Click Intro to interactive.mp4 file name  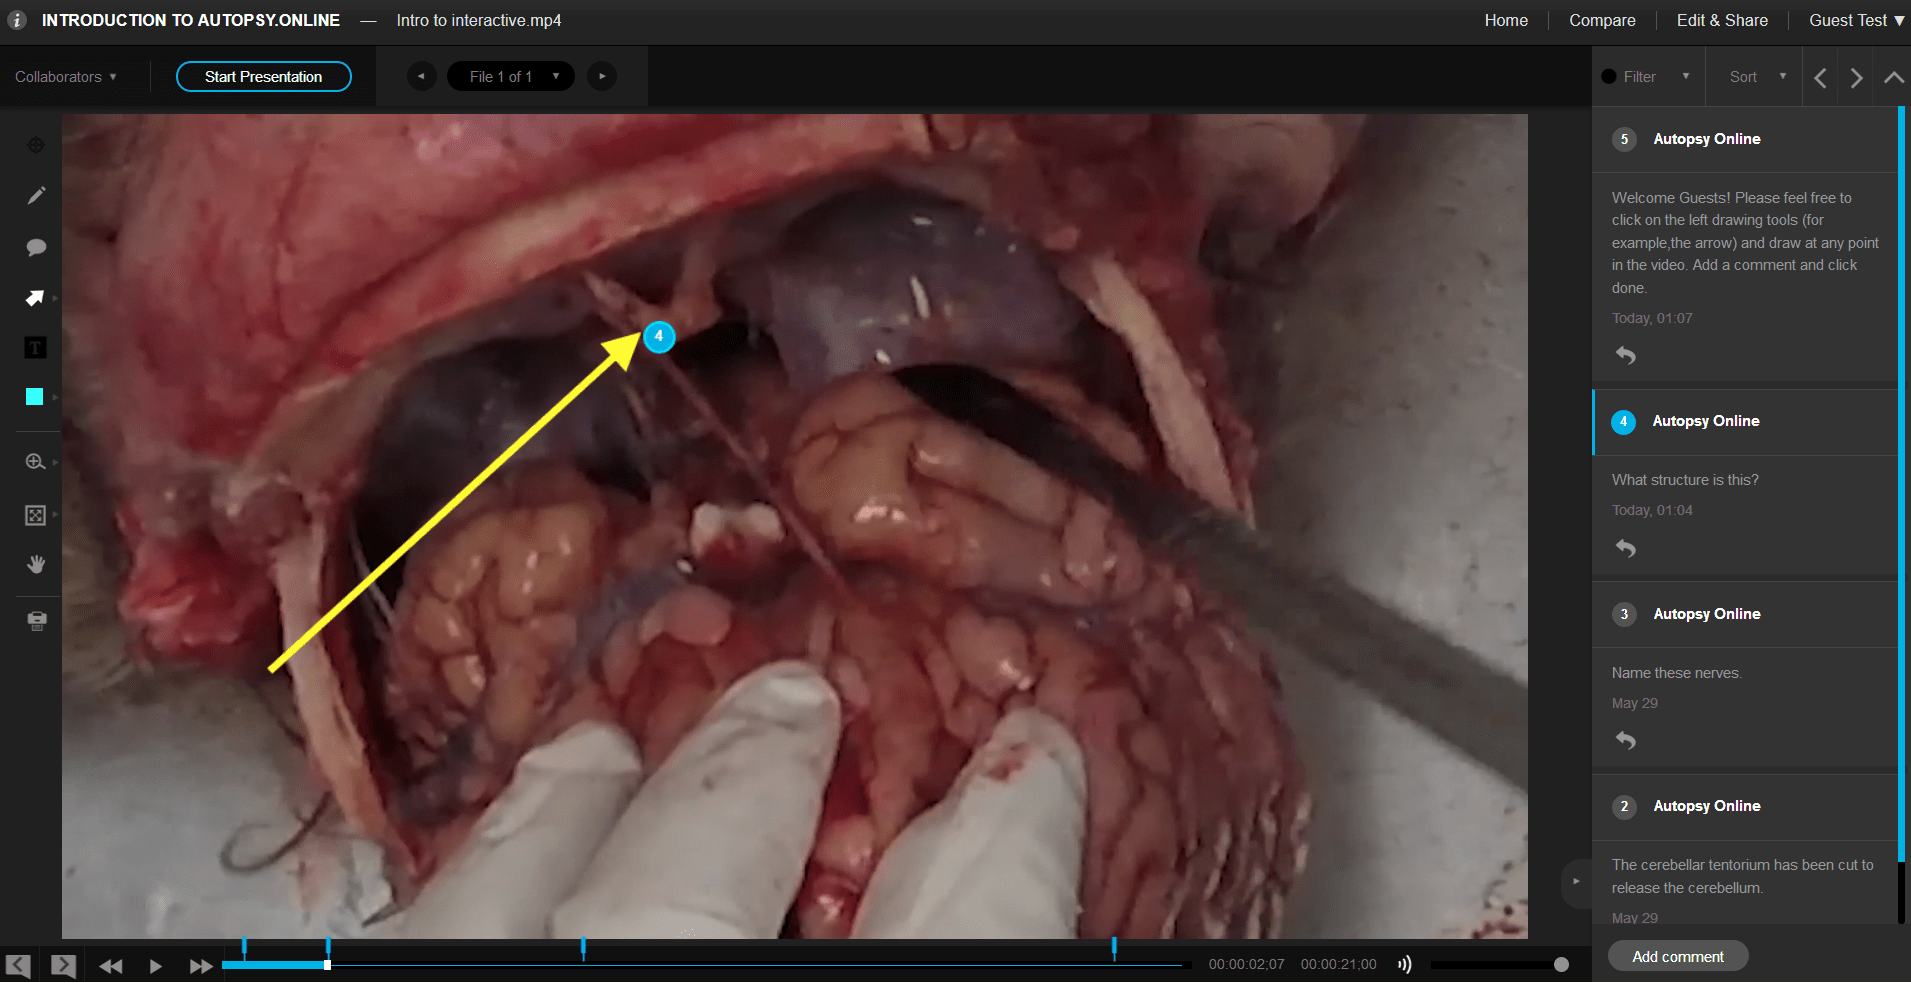(x=479, y=20)
